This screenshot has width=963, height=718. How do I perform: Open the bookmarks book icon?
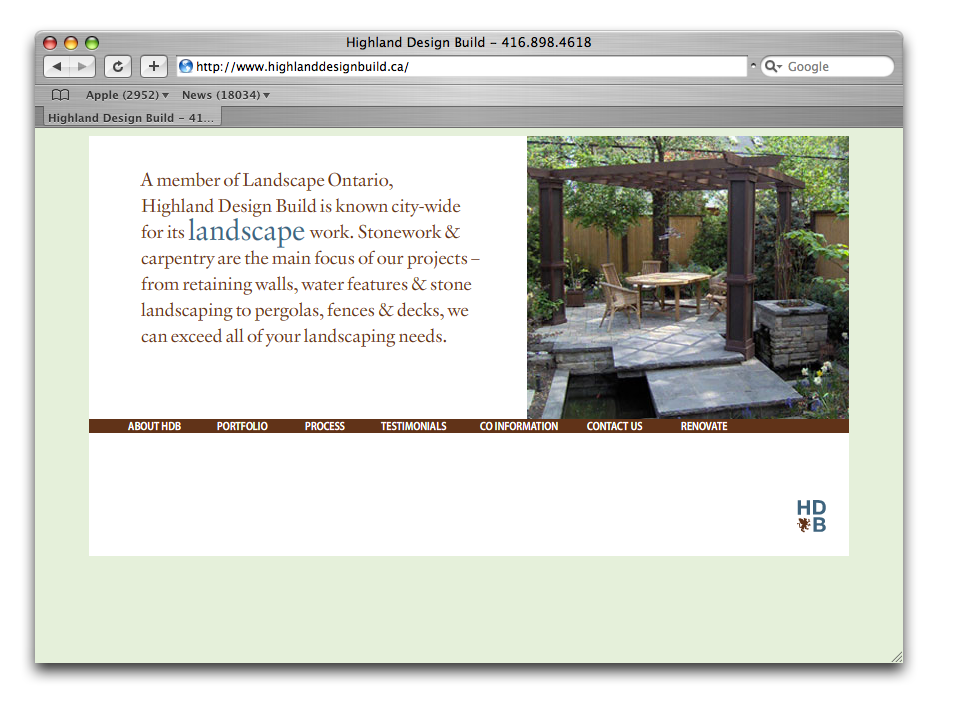point(60,95)
